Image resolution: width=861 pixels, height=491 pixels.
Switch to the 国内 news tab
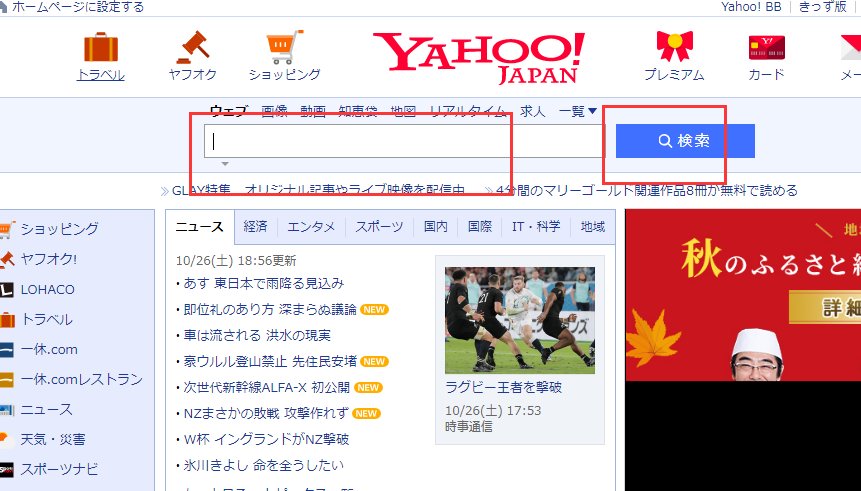435,227
